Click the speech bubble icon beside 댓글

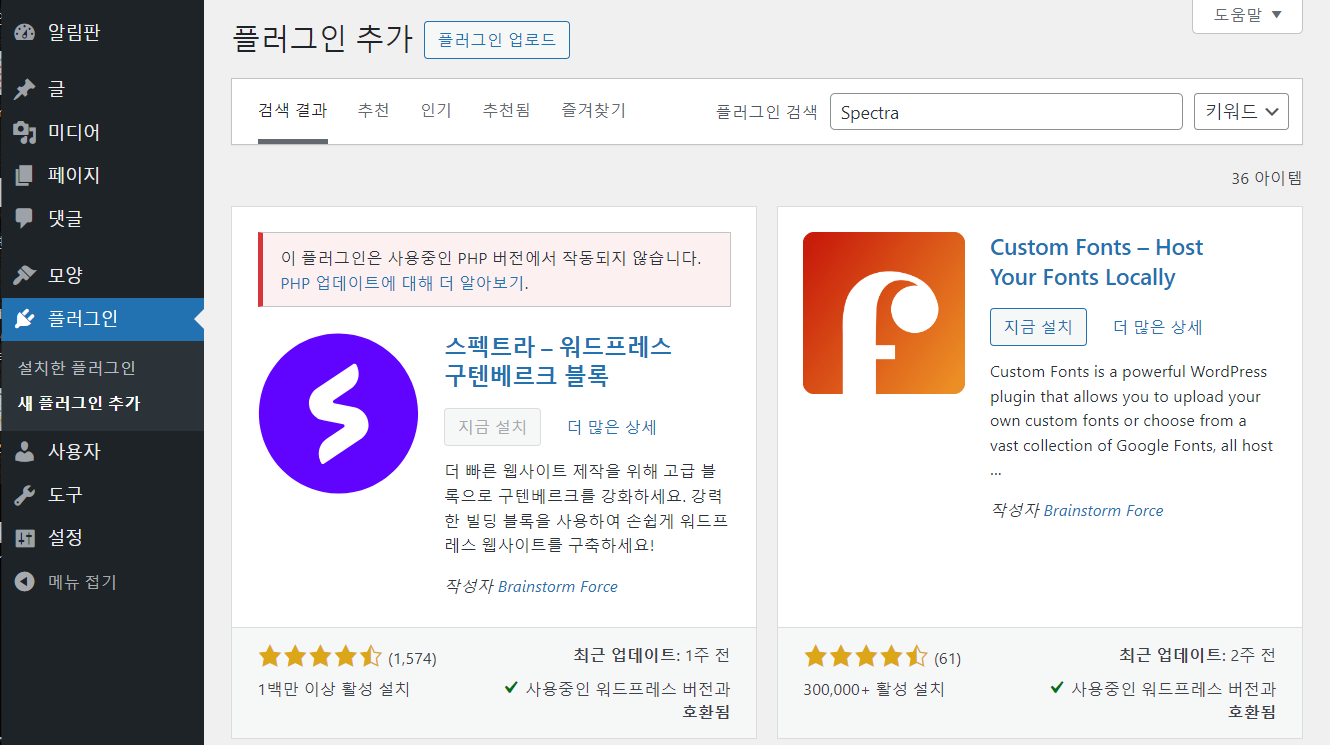(25, 218)
